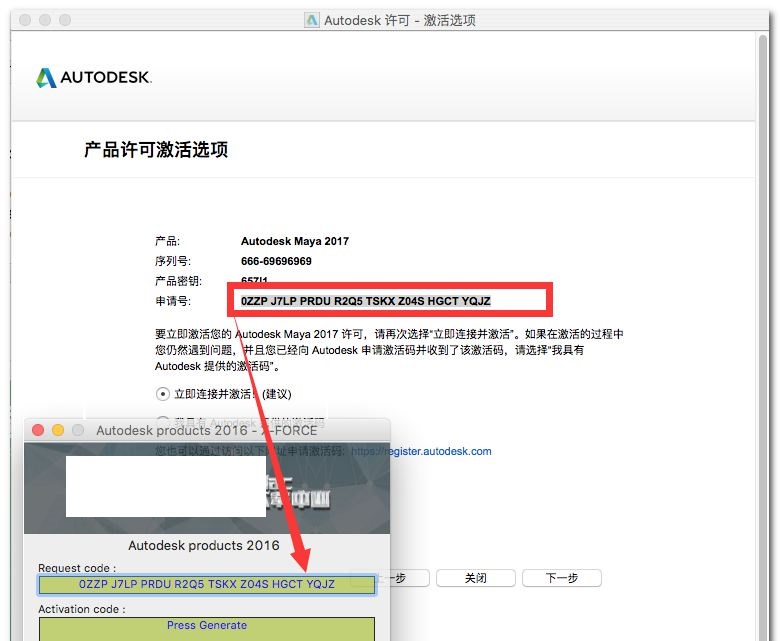Click the product name Autodesk Maya 2017

coord(294,241)
